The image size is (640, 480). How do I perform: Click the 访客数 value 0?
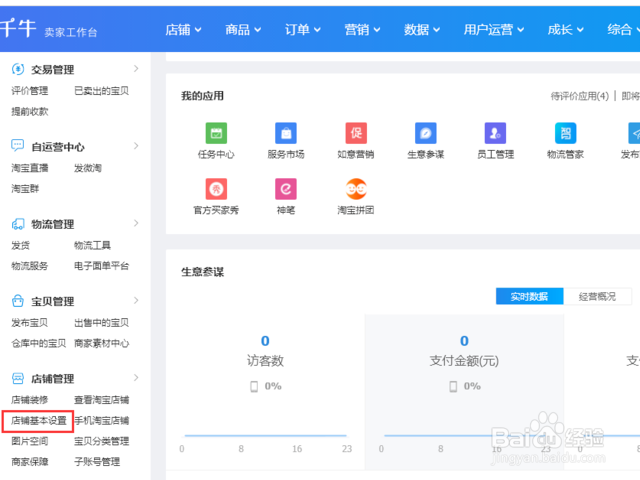click(x=265, y=341)
